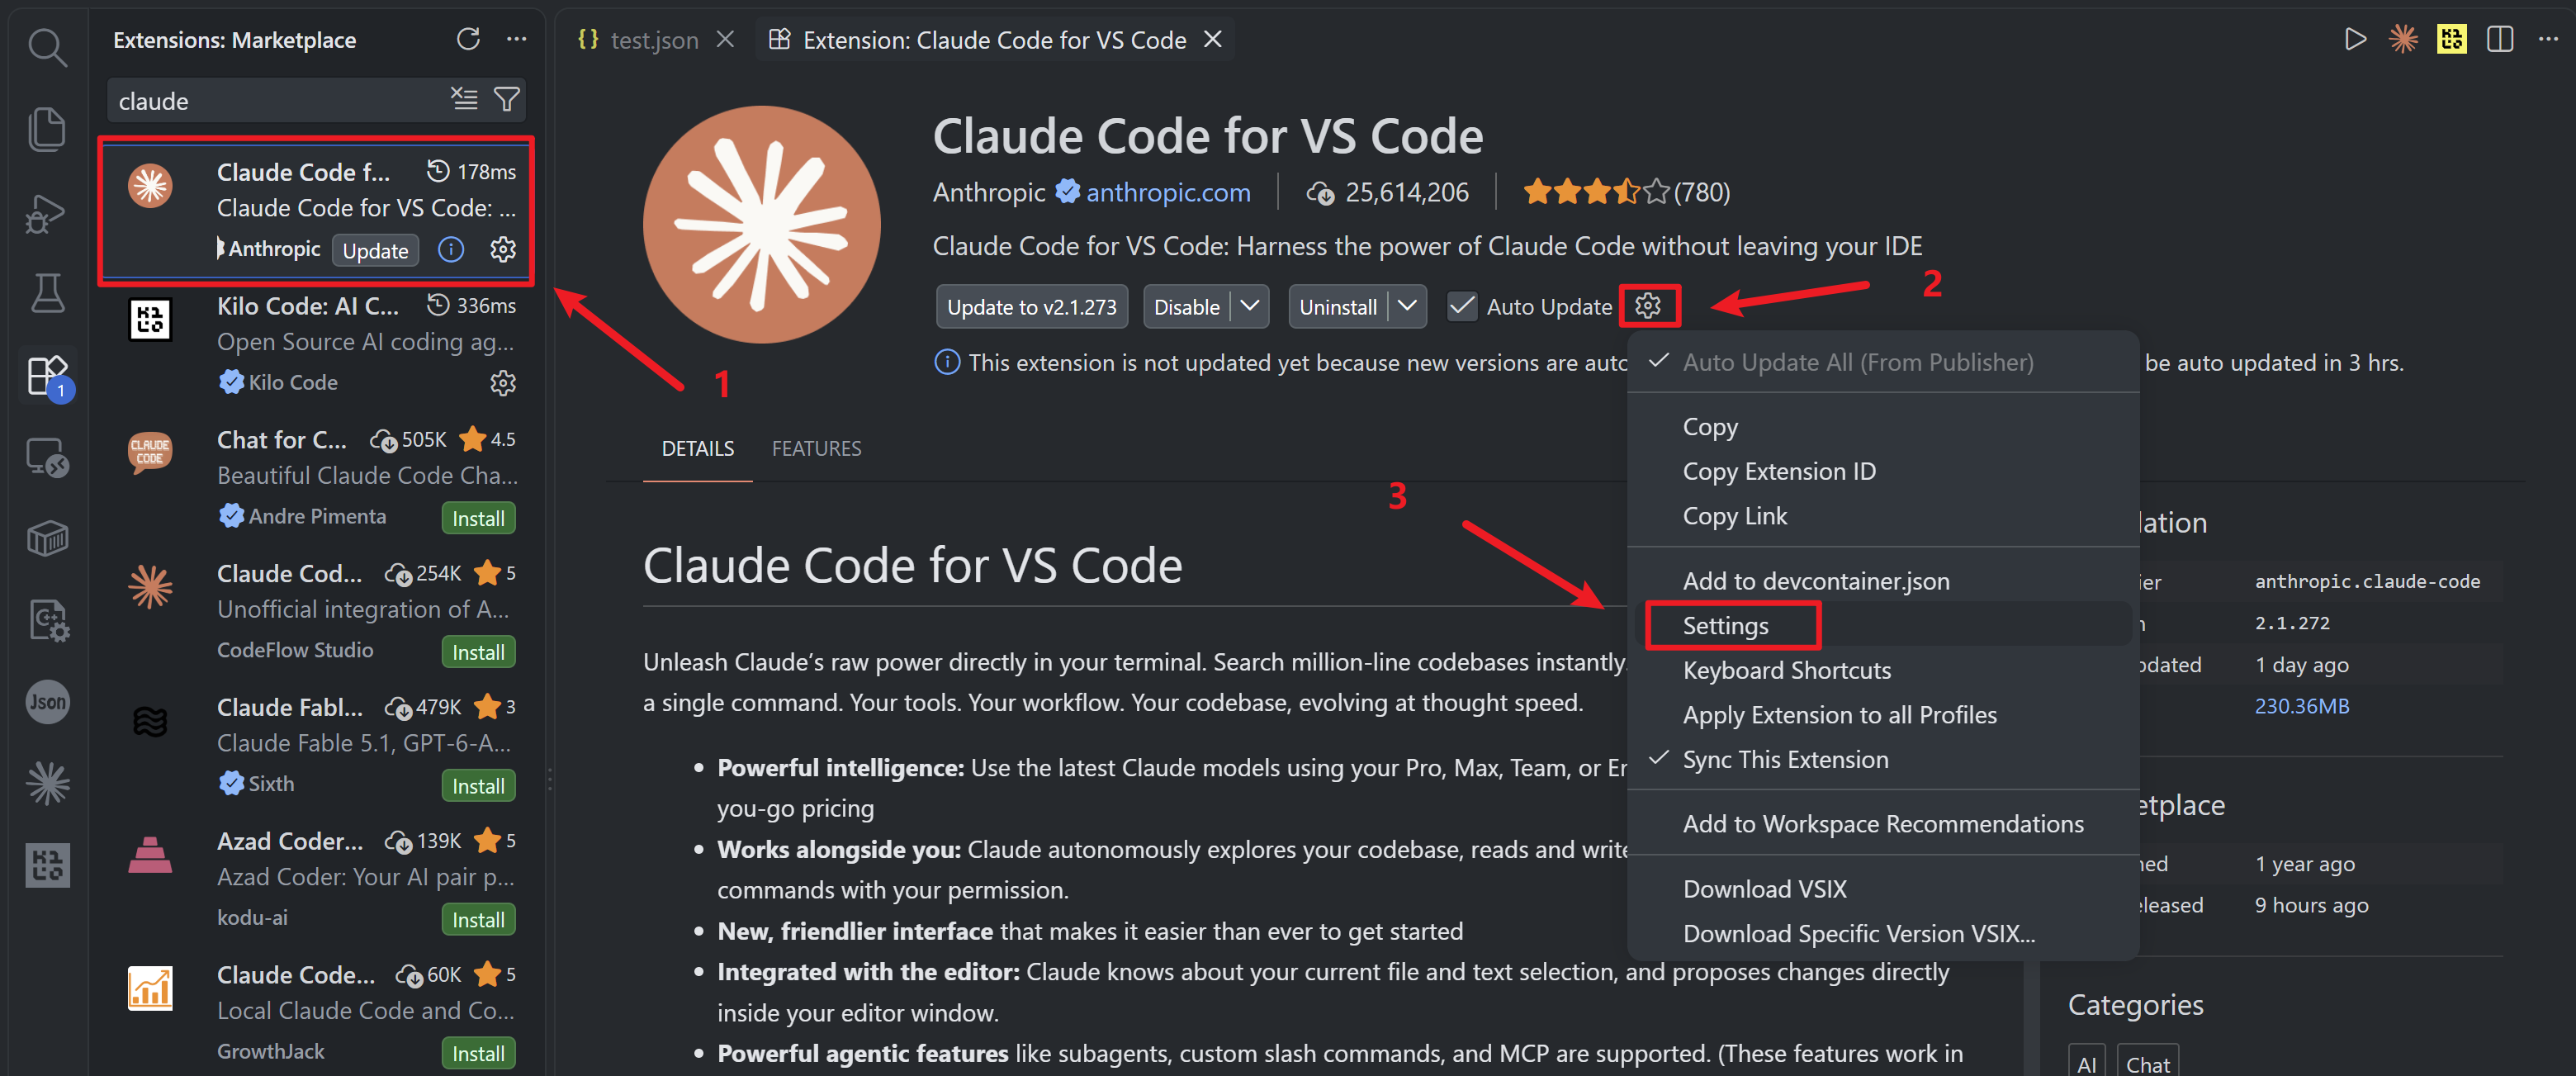The height and width of the screenshot is (1076, 2576).
Task: Click Claude Code starburst in editor toolbar
Action: coord(2403,39)
